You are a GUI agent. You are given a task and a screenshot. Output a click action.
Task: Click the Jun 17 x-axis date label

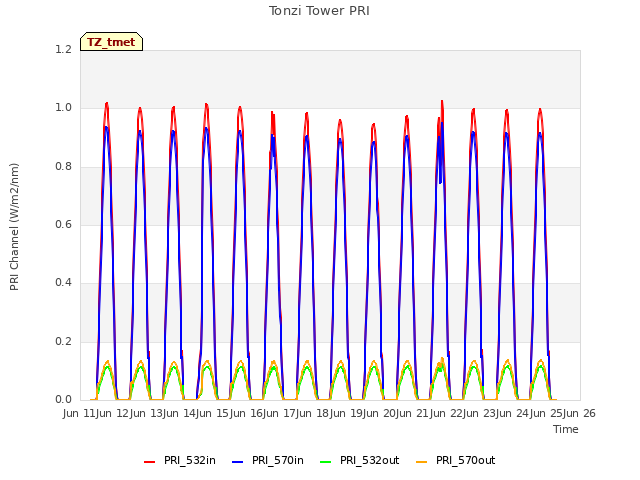coord(280,413)
